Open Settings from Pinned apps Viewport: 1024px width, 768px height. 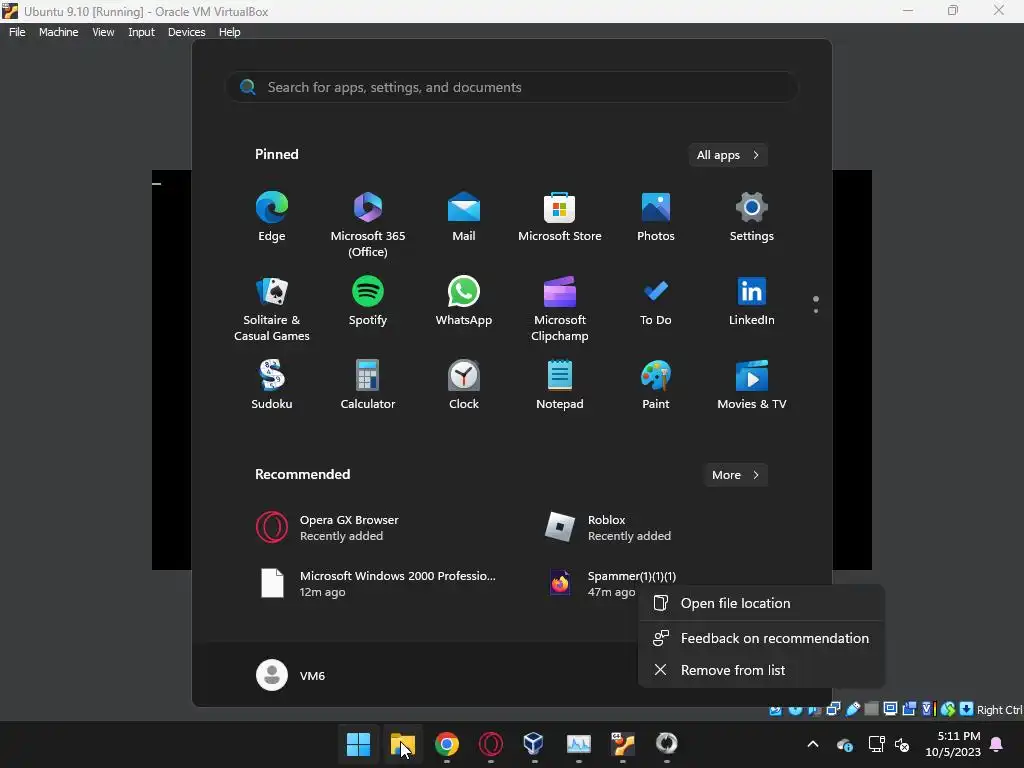point(752,217)
